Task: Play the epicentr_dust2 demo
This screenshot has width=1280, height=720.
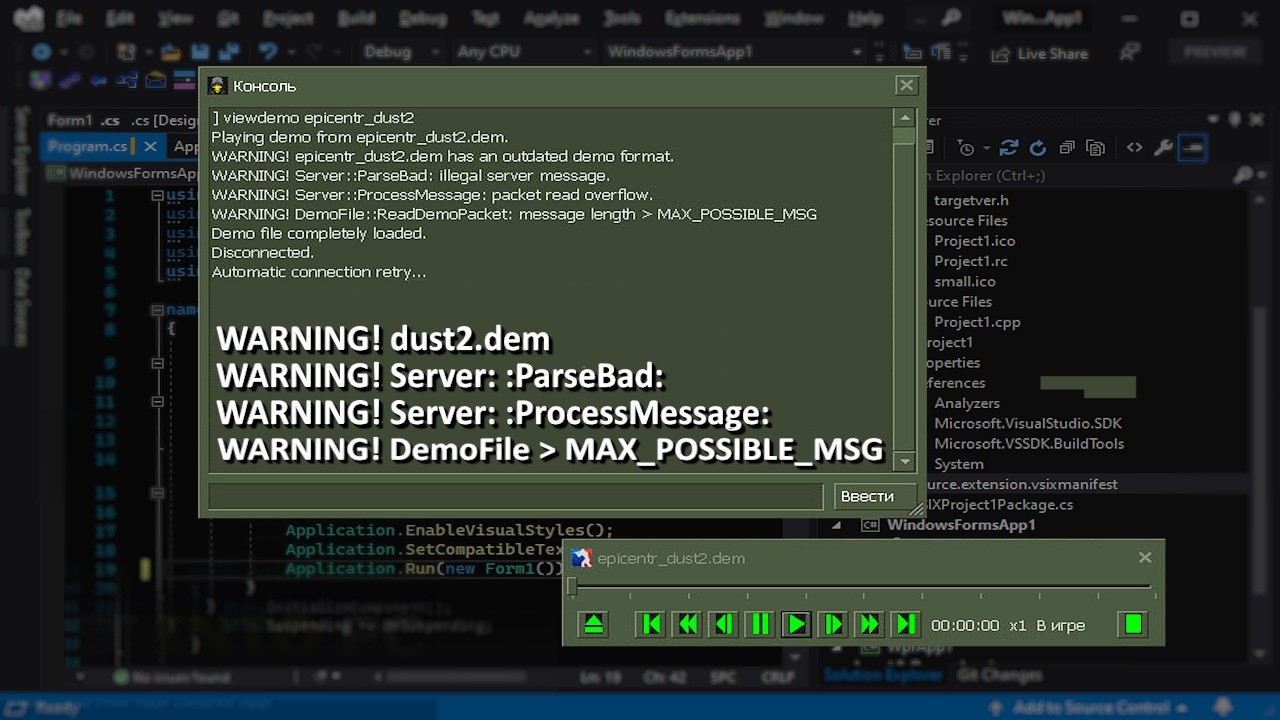Action: (x=796, y=625)
